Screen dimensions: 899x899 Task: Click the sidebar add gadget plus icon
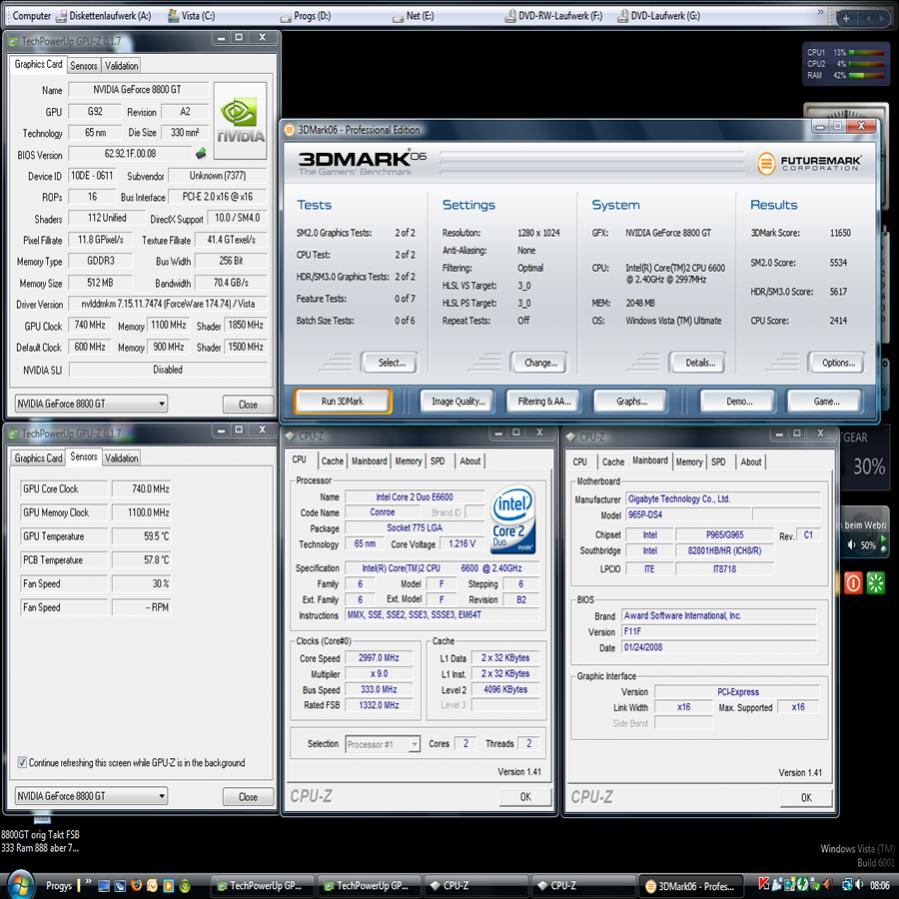pos(846,18)
